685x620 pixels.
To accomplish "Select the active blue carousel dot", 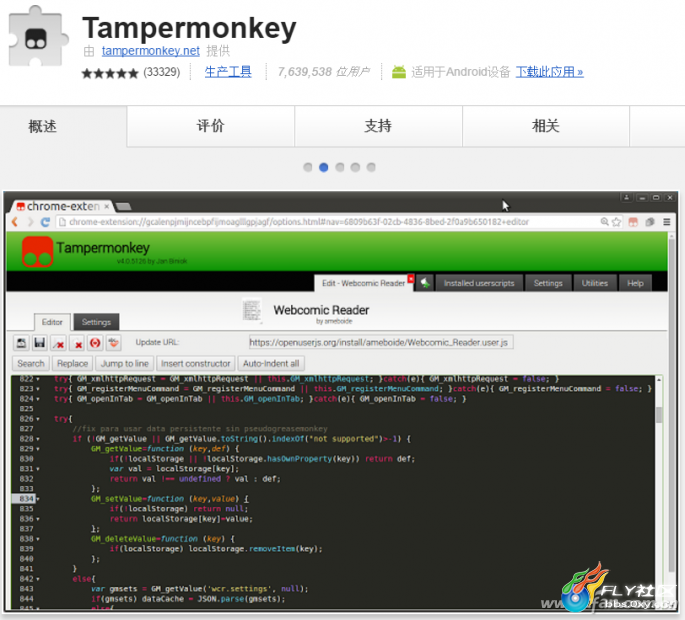I will pyautogui.click(x=324, y=167).
